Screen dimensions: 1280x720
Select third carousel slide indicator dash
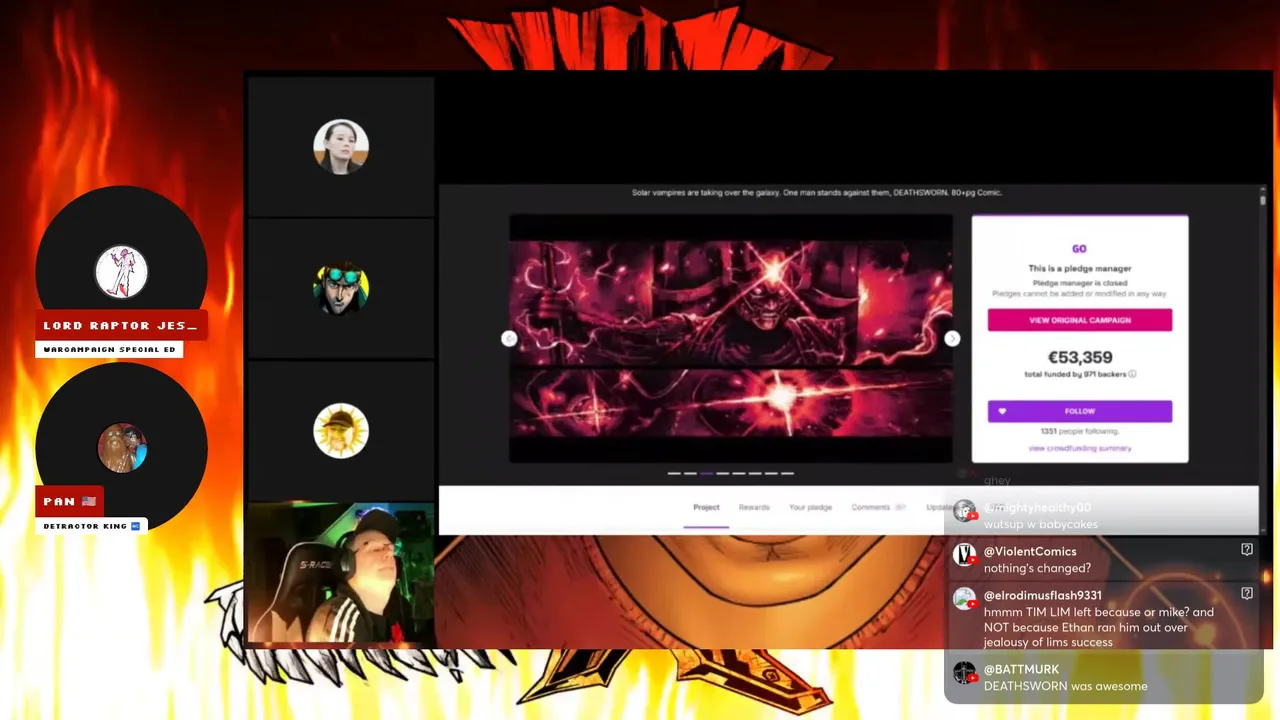(x=706, y=473)
